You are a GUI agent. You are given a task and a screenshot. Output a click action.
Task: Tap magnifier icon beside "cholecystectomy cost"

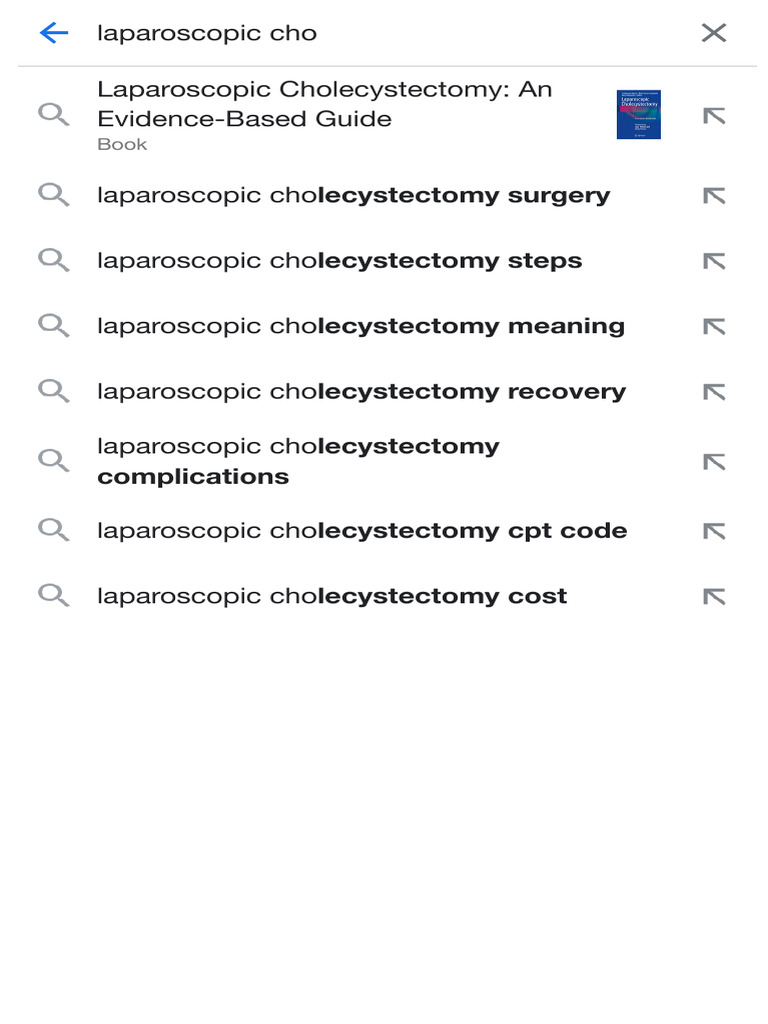point(53,596)
